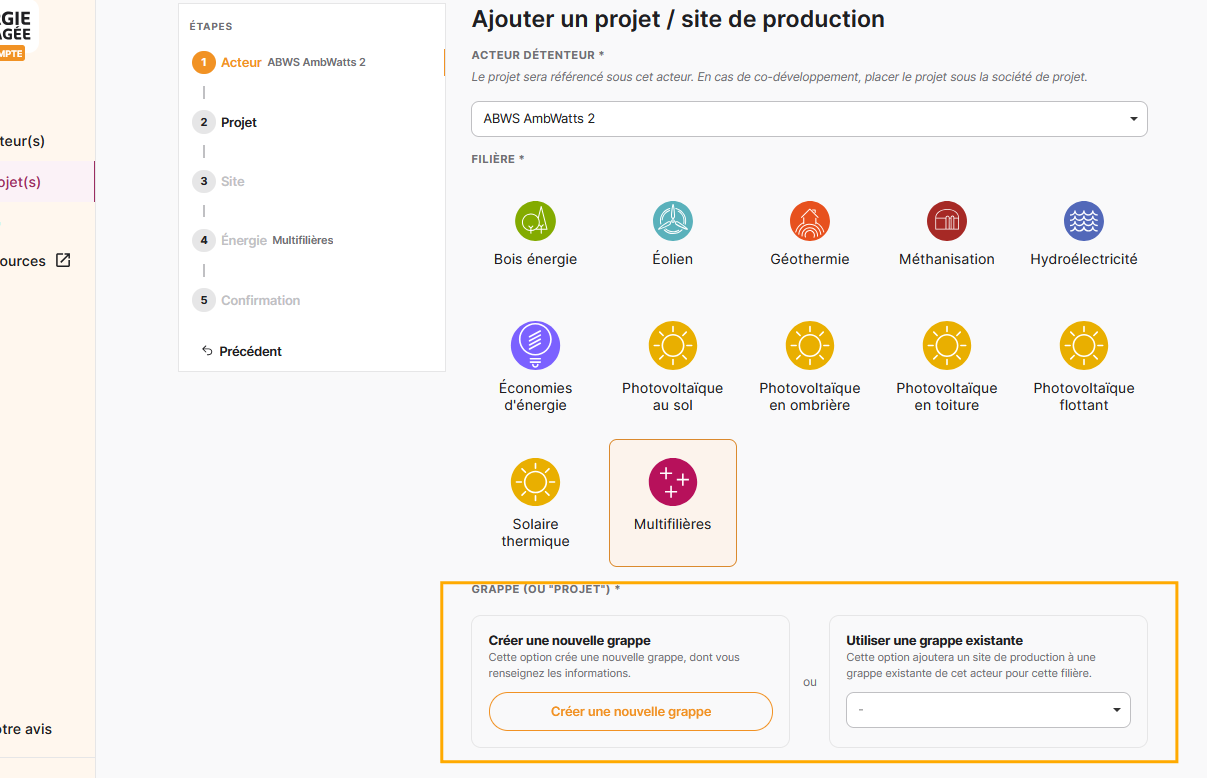
Task: Open the ojet(s) sidebar menu item
Action: pyautogui.click(x=47, y=182)
